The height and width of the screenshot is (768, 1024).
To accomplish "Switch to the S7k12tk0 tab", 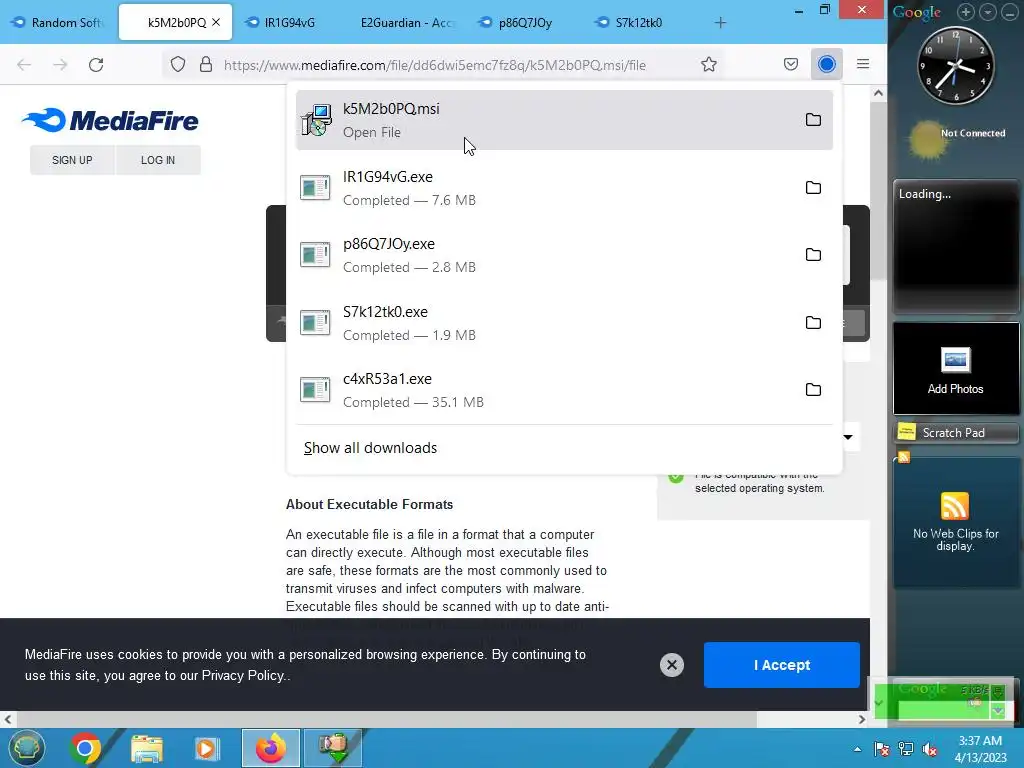I will coord(638,22).
